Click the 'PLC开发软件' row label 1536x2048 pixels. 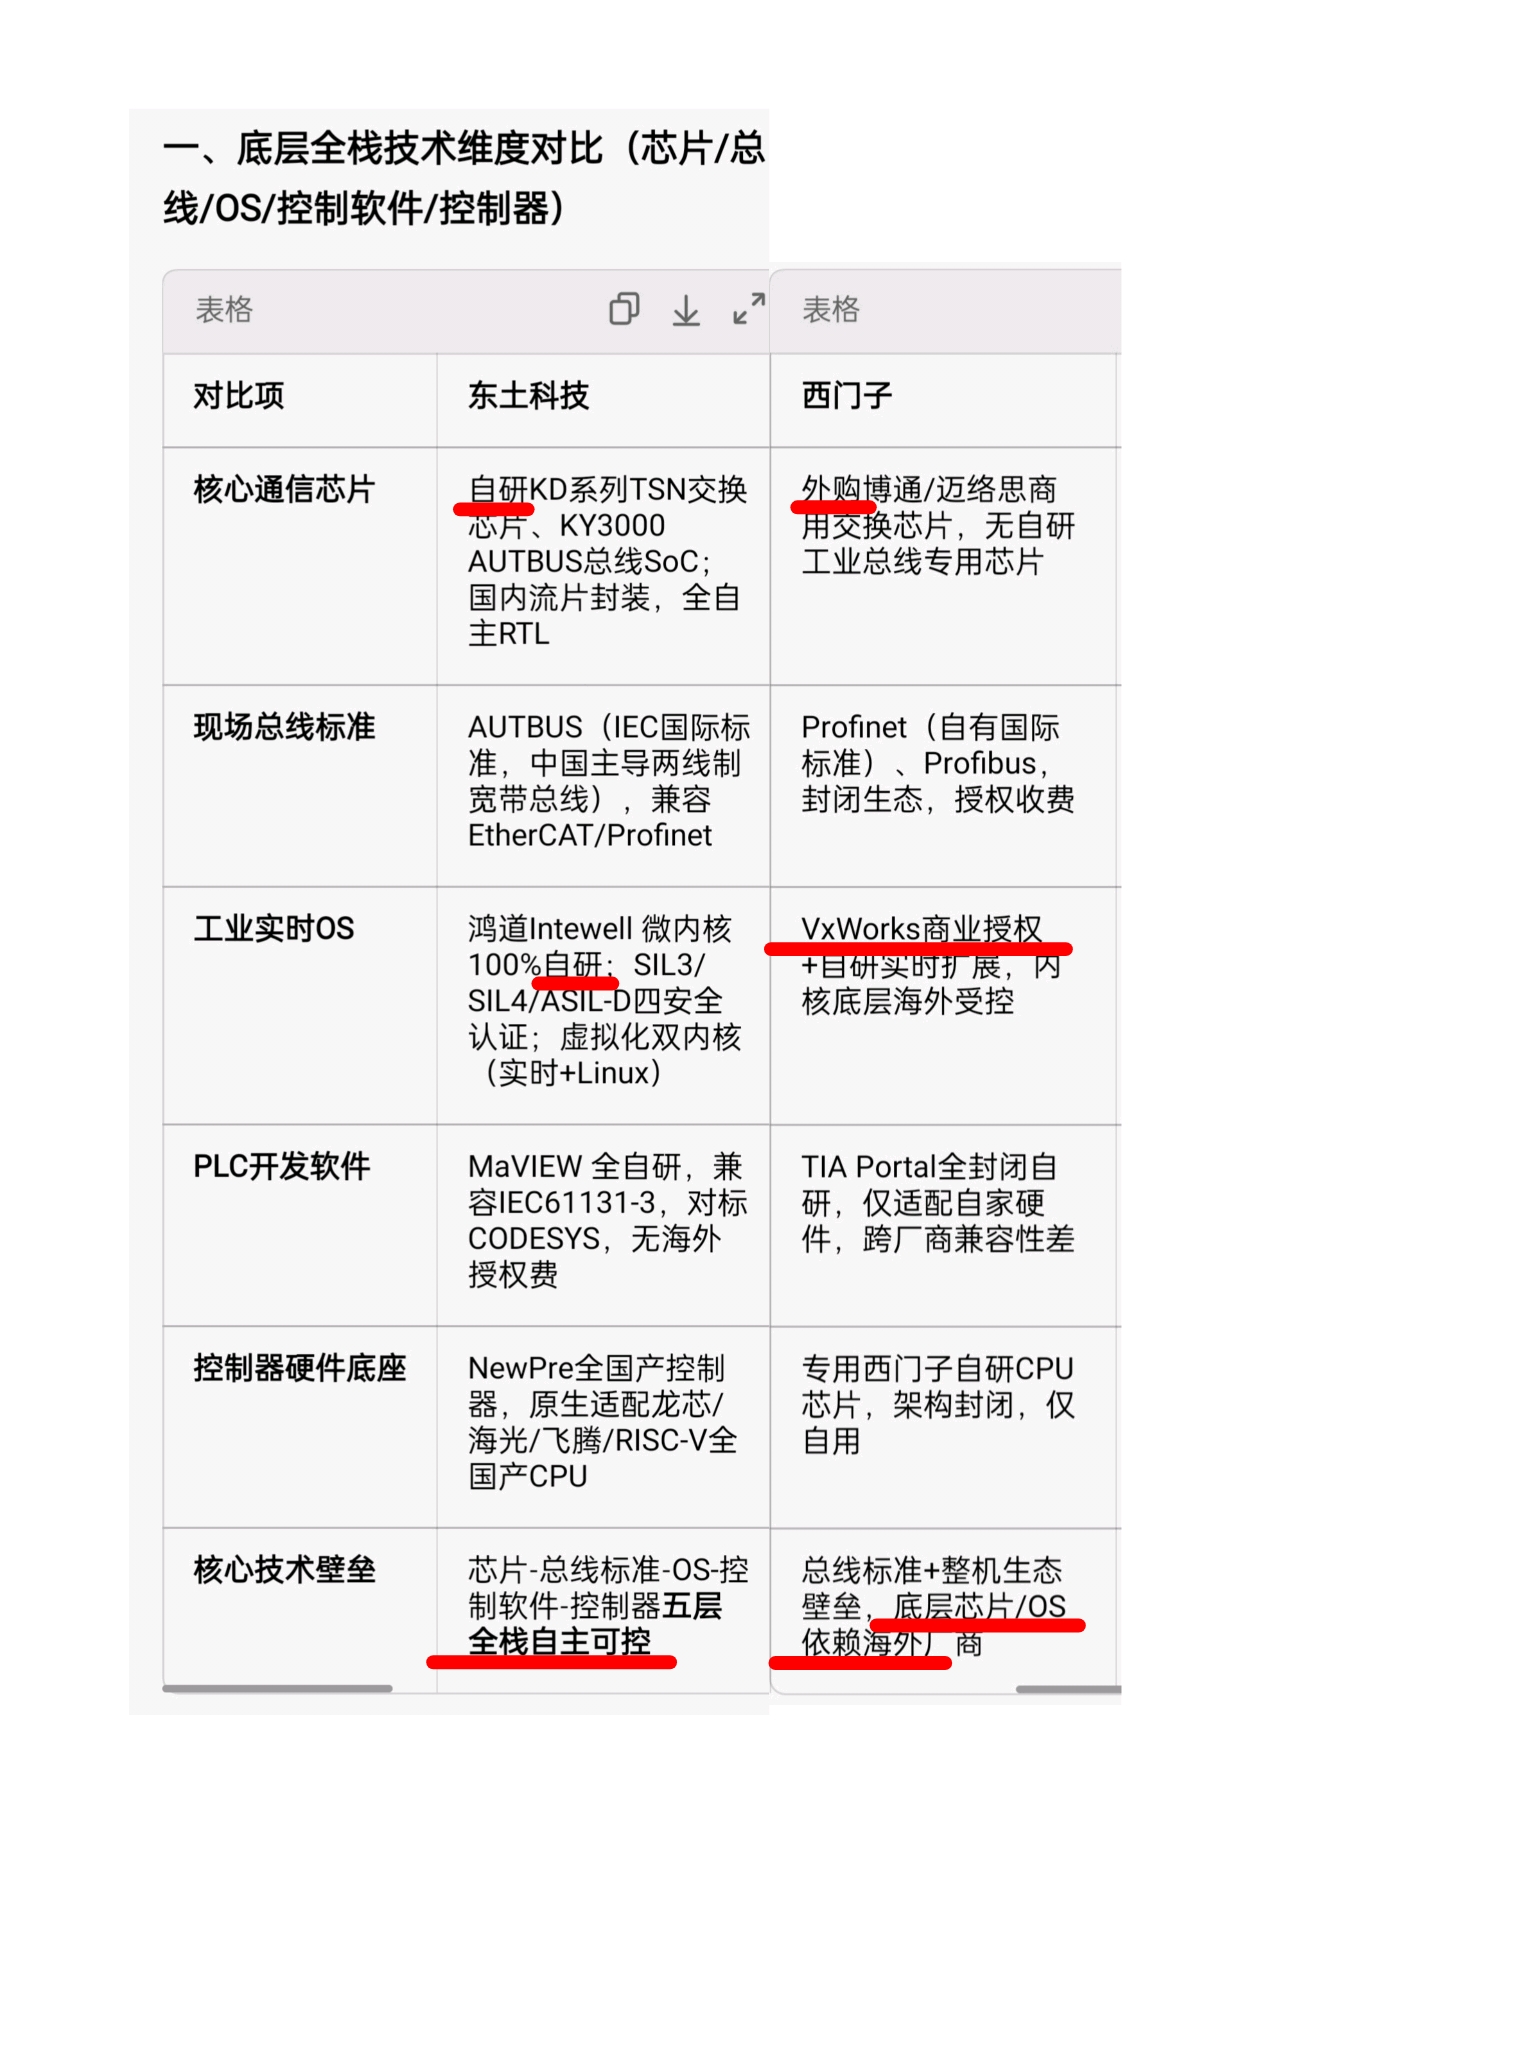(282, 1167)
